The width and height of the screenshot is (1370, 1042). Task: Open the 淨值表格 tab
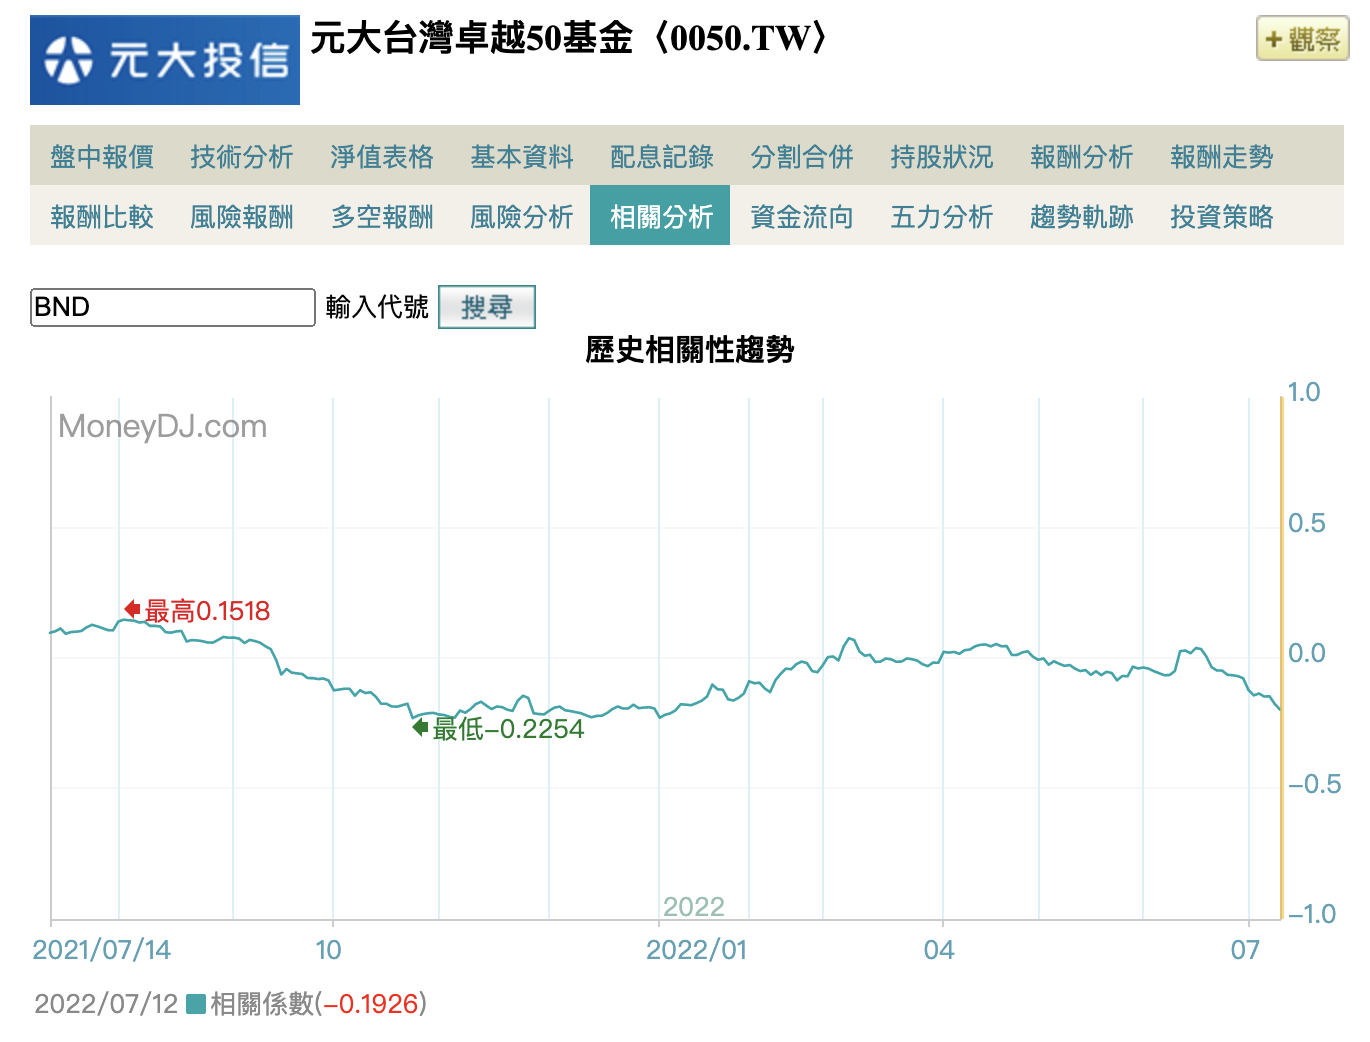382,157
